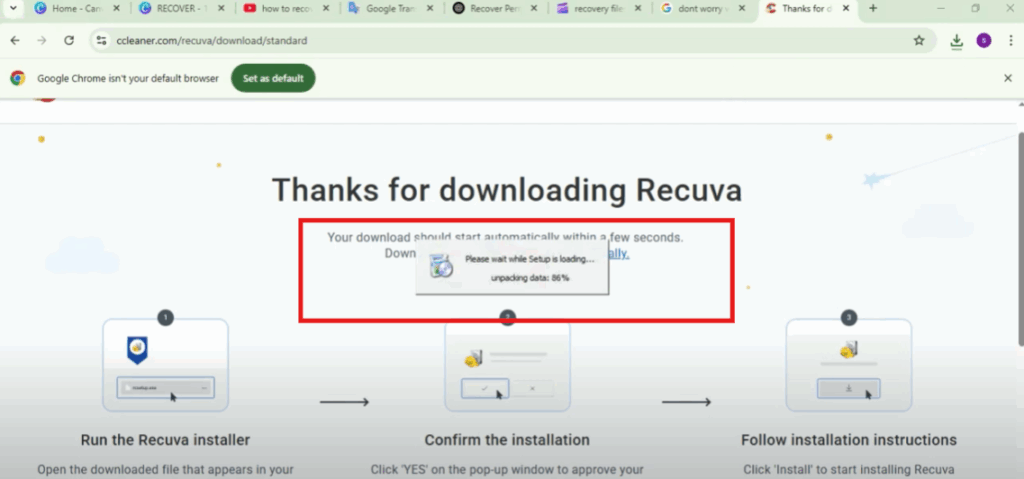Close the active 'Thanks for' tab
The image size is (1024, 479).
pyautogui.click(x=848, y=9)
